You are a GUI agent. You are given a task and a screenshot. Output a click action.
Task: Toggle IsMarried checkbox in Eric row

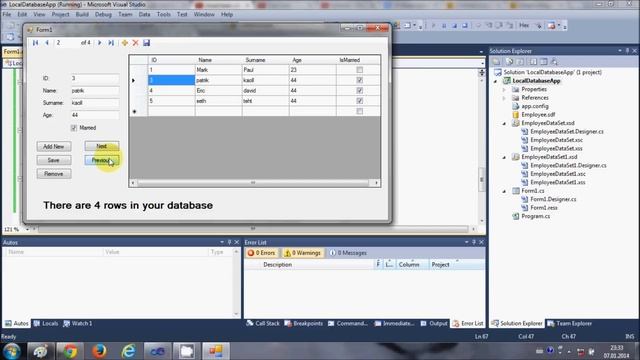pos(360,91)
